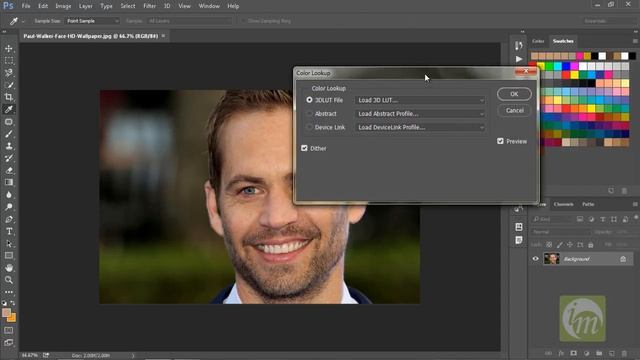Switch to the Channels tab

[x=564, y=204]
